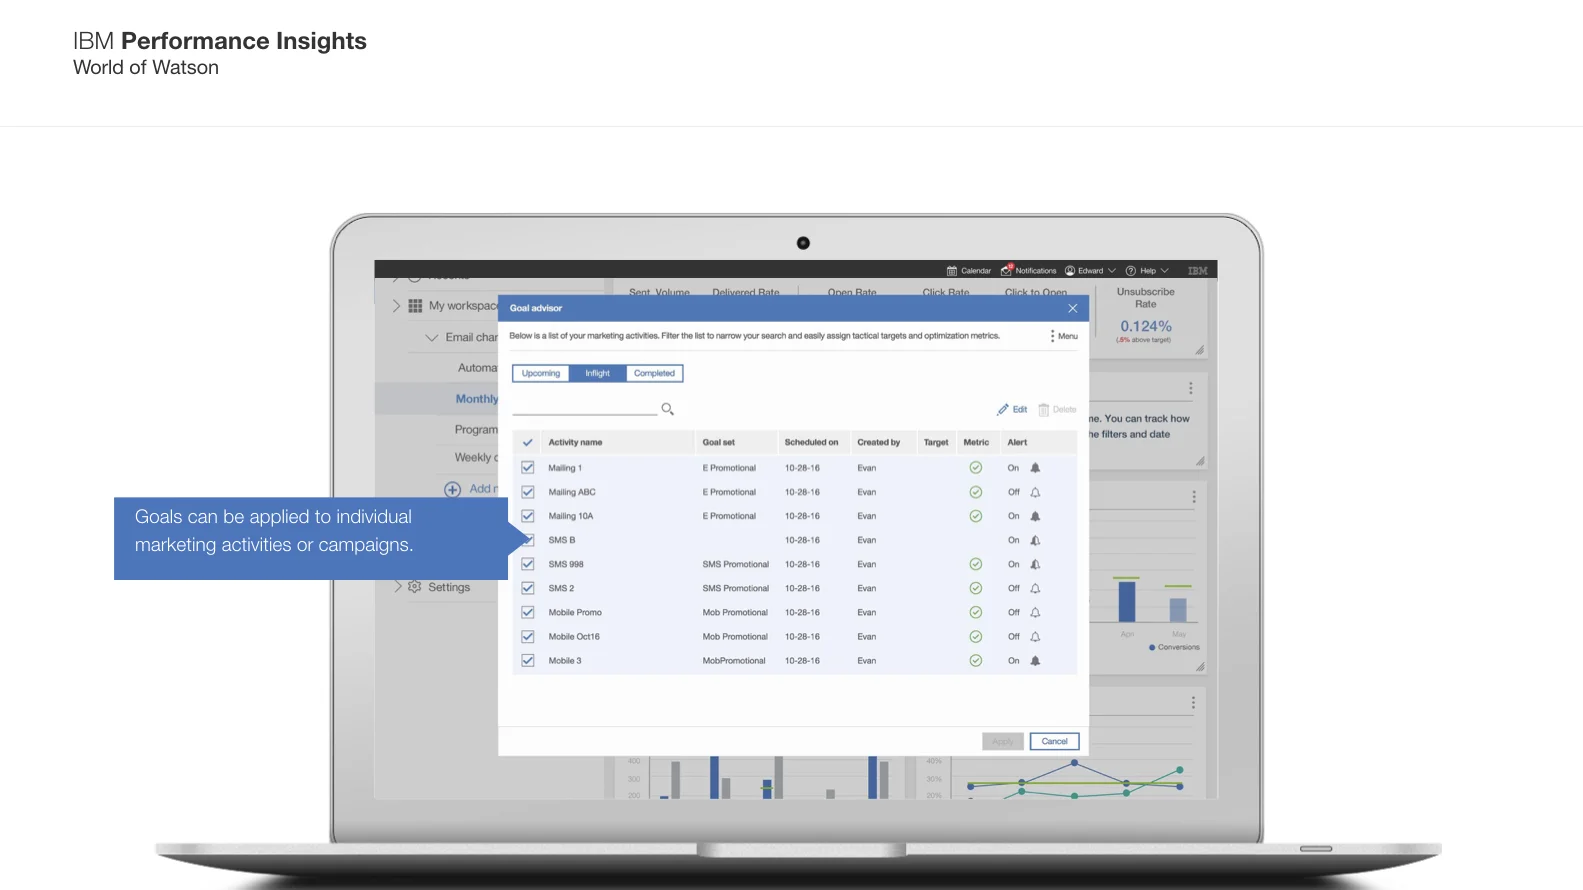Screen dimensions: 1583x890
Task: Uncheck the Mobile 3 row checkbox
Action: (x=528, y=661)
